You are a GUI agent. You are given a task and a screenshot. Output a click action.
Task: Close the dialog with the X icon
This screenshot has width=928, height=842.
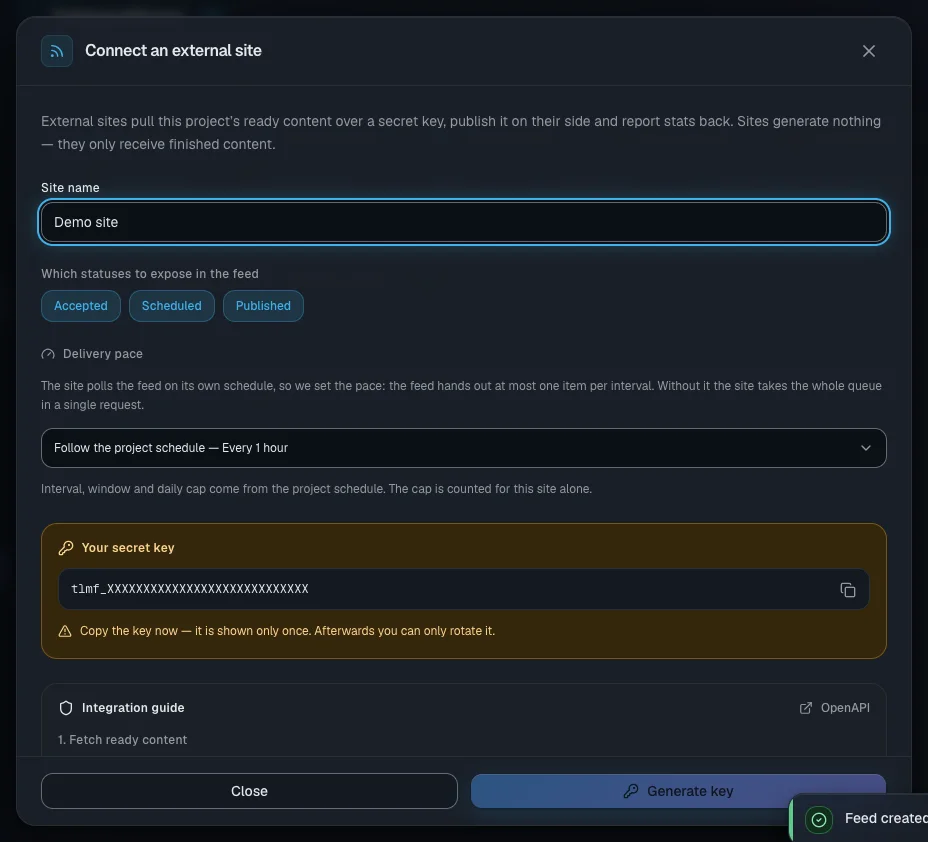point(868,51)
